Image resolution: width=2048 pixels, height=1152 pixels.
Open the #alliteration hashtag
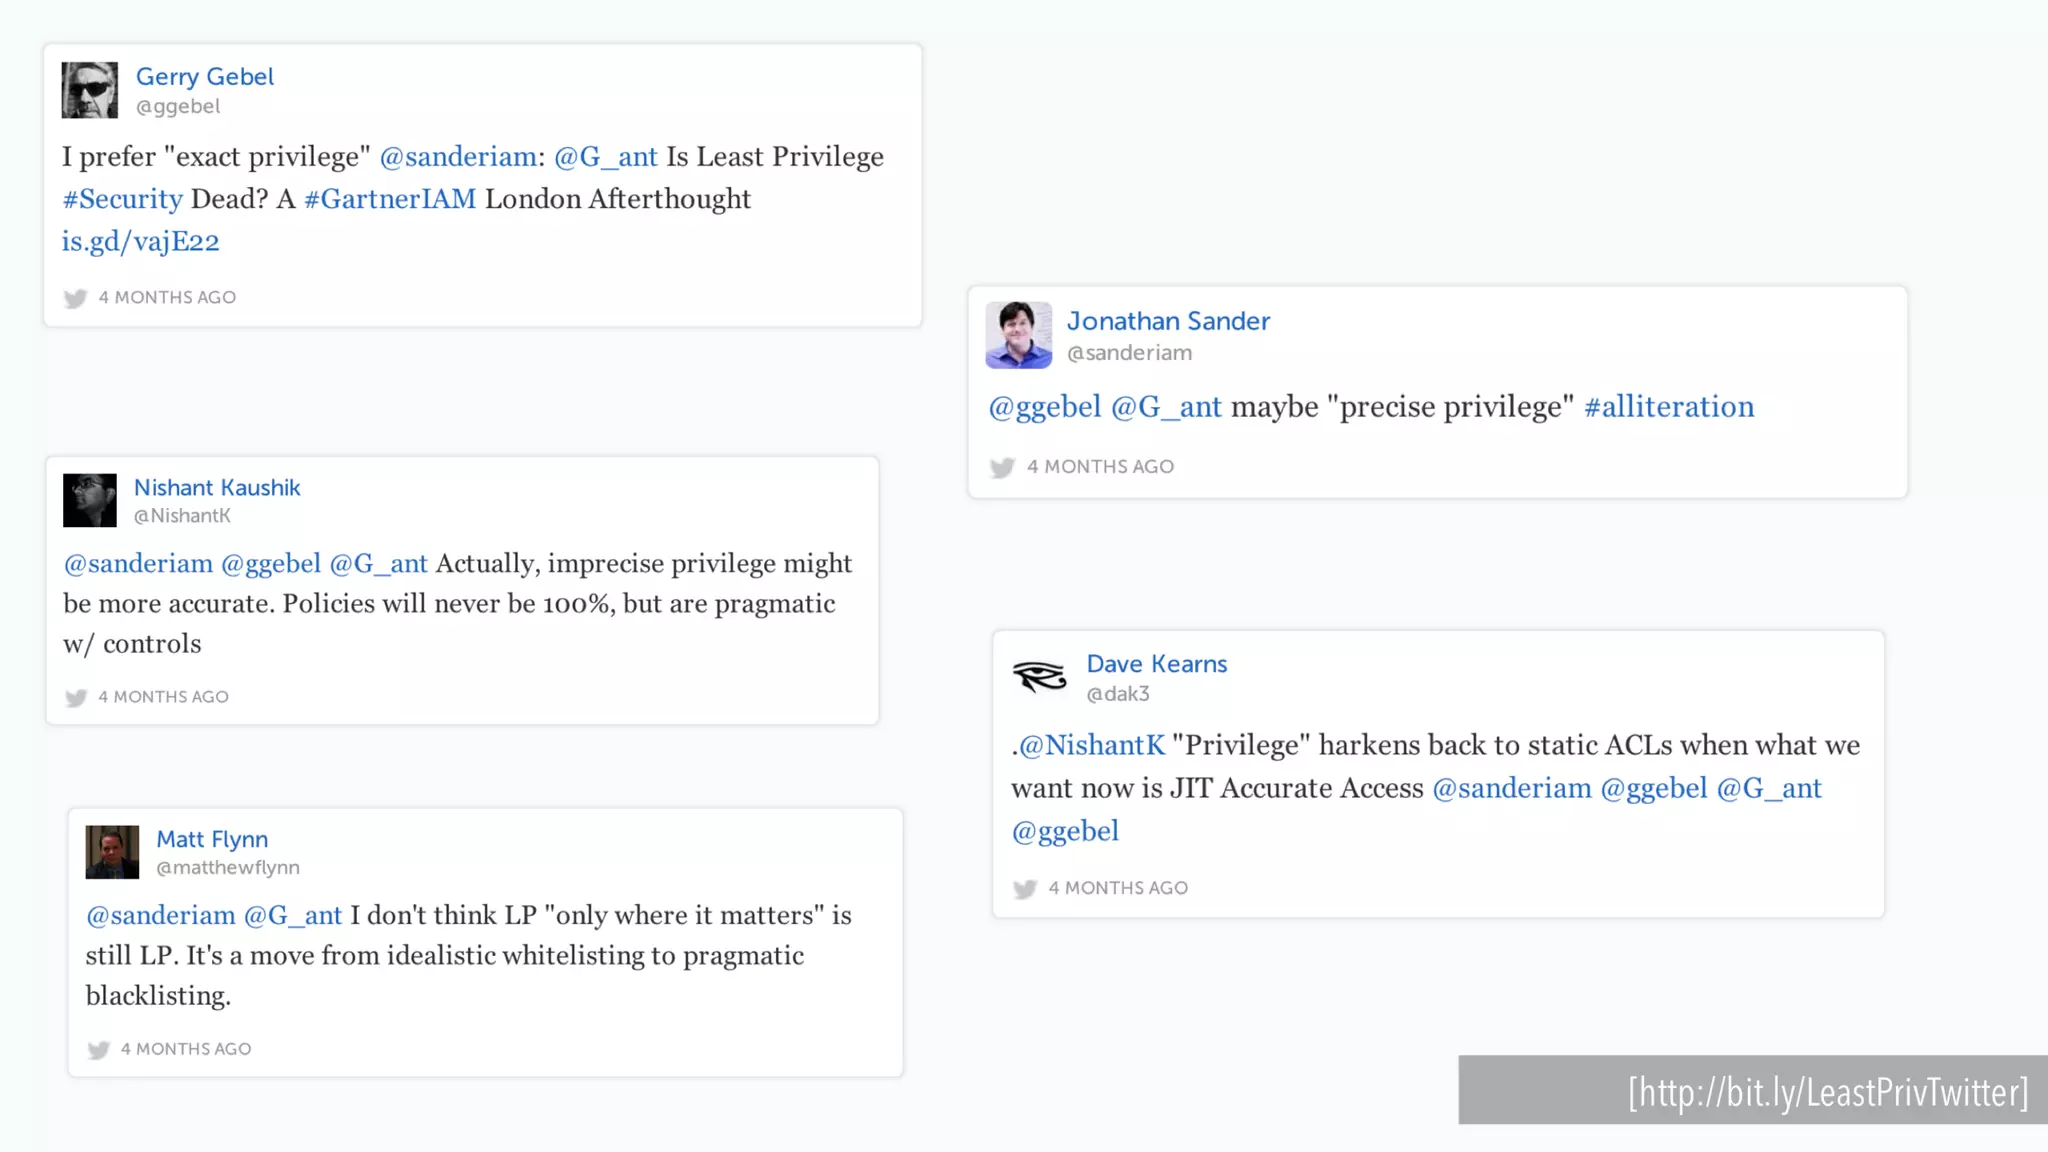1669,407
